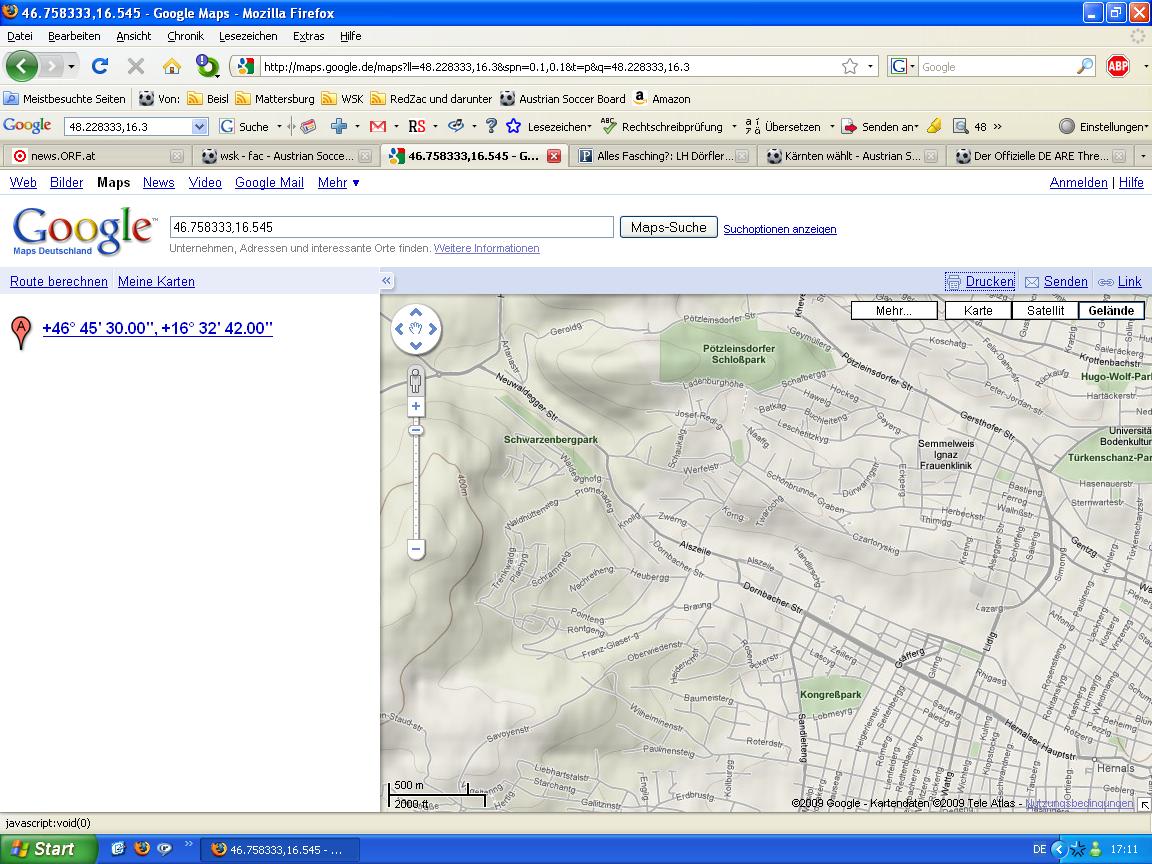Open the Adblock Plus ABP icon
The width and height of the screenshot is (1152, 864).
[x=1117, y=66]
